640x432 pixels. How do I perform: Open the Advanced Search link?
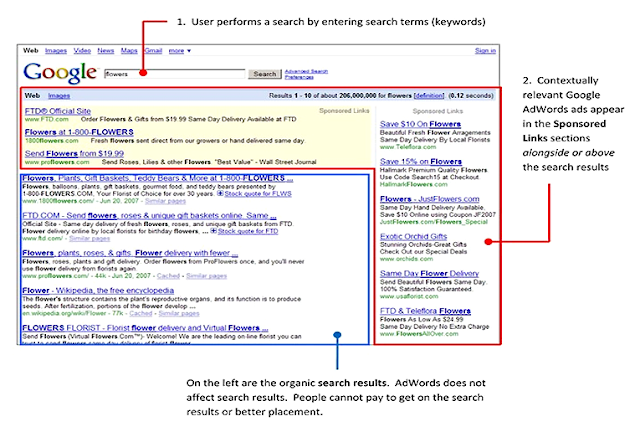[306, 71]
